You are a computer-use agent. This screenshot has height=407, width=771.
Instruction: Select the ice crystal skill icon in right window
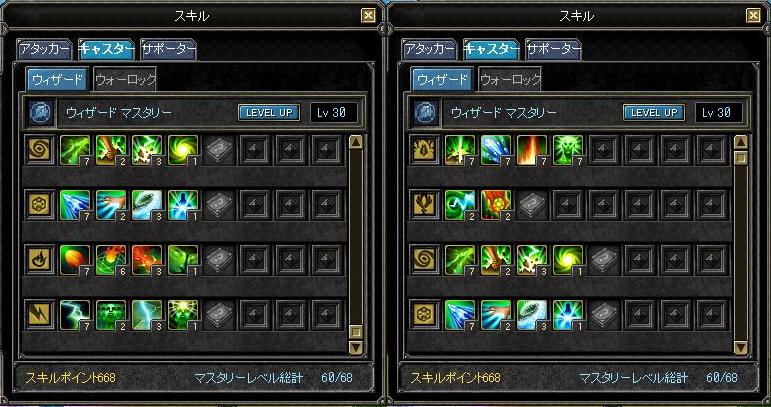pos(496,150)
